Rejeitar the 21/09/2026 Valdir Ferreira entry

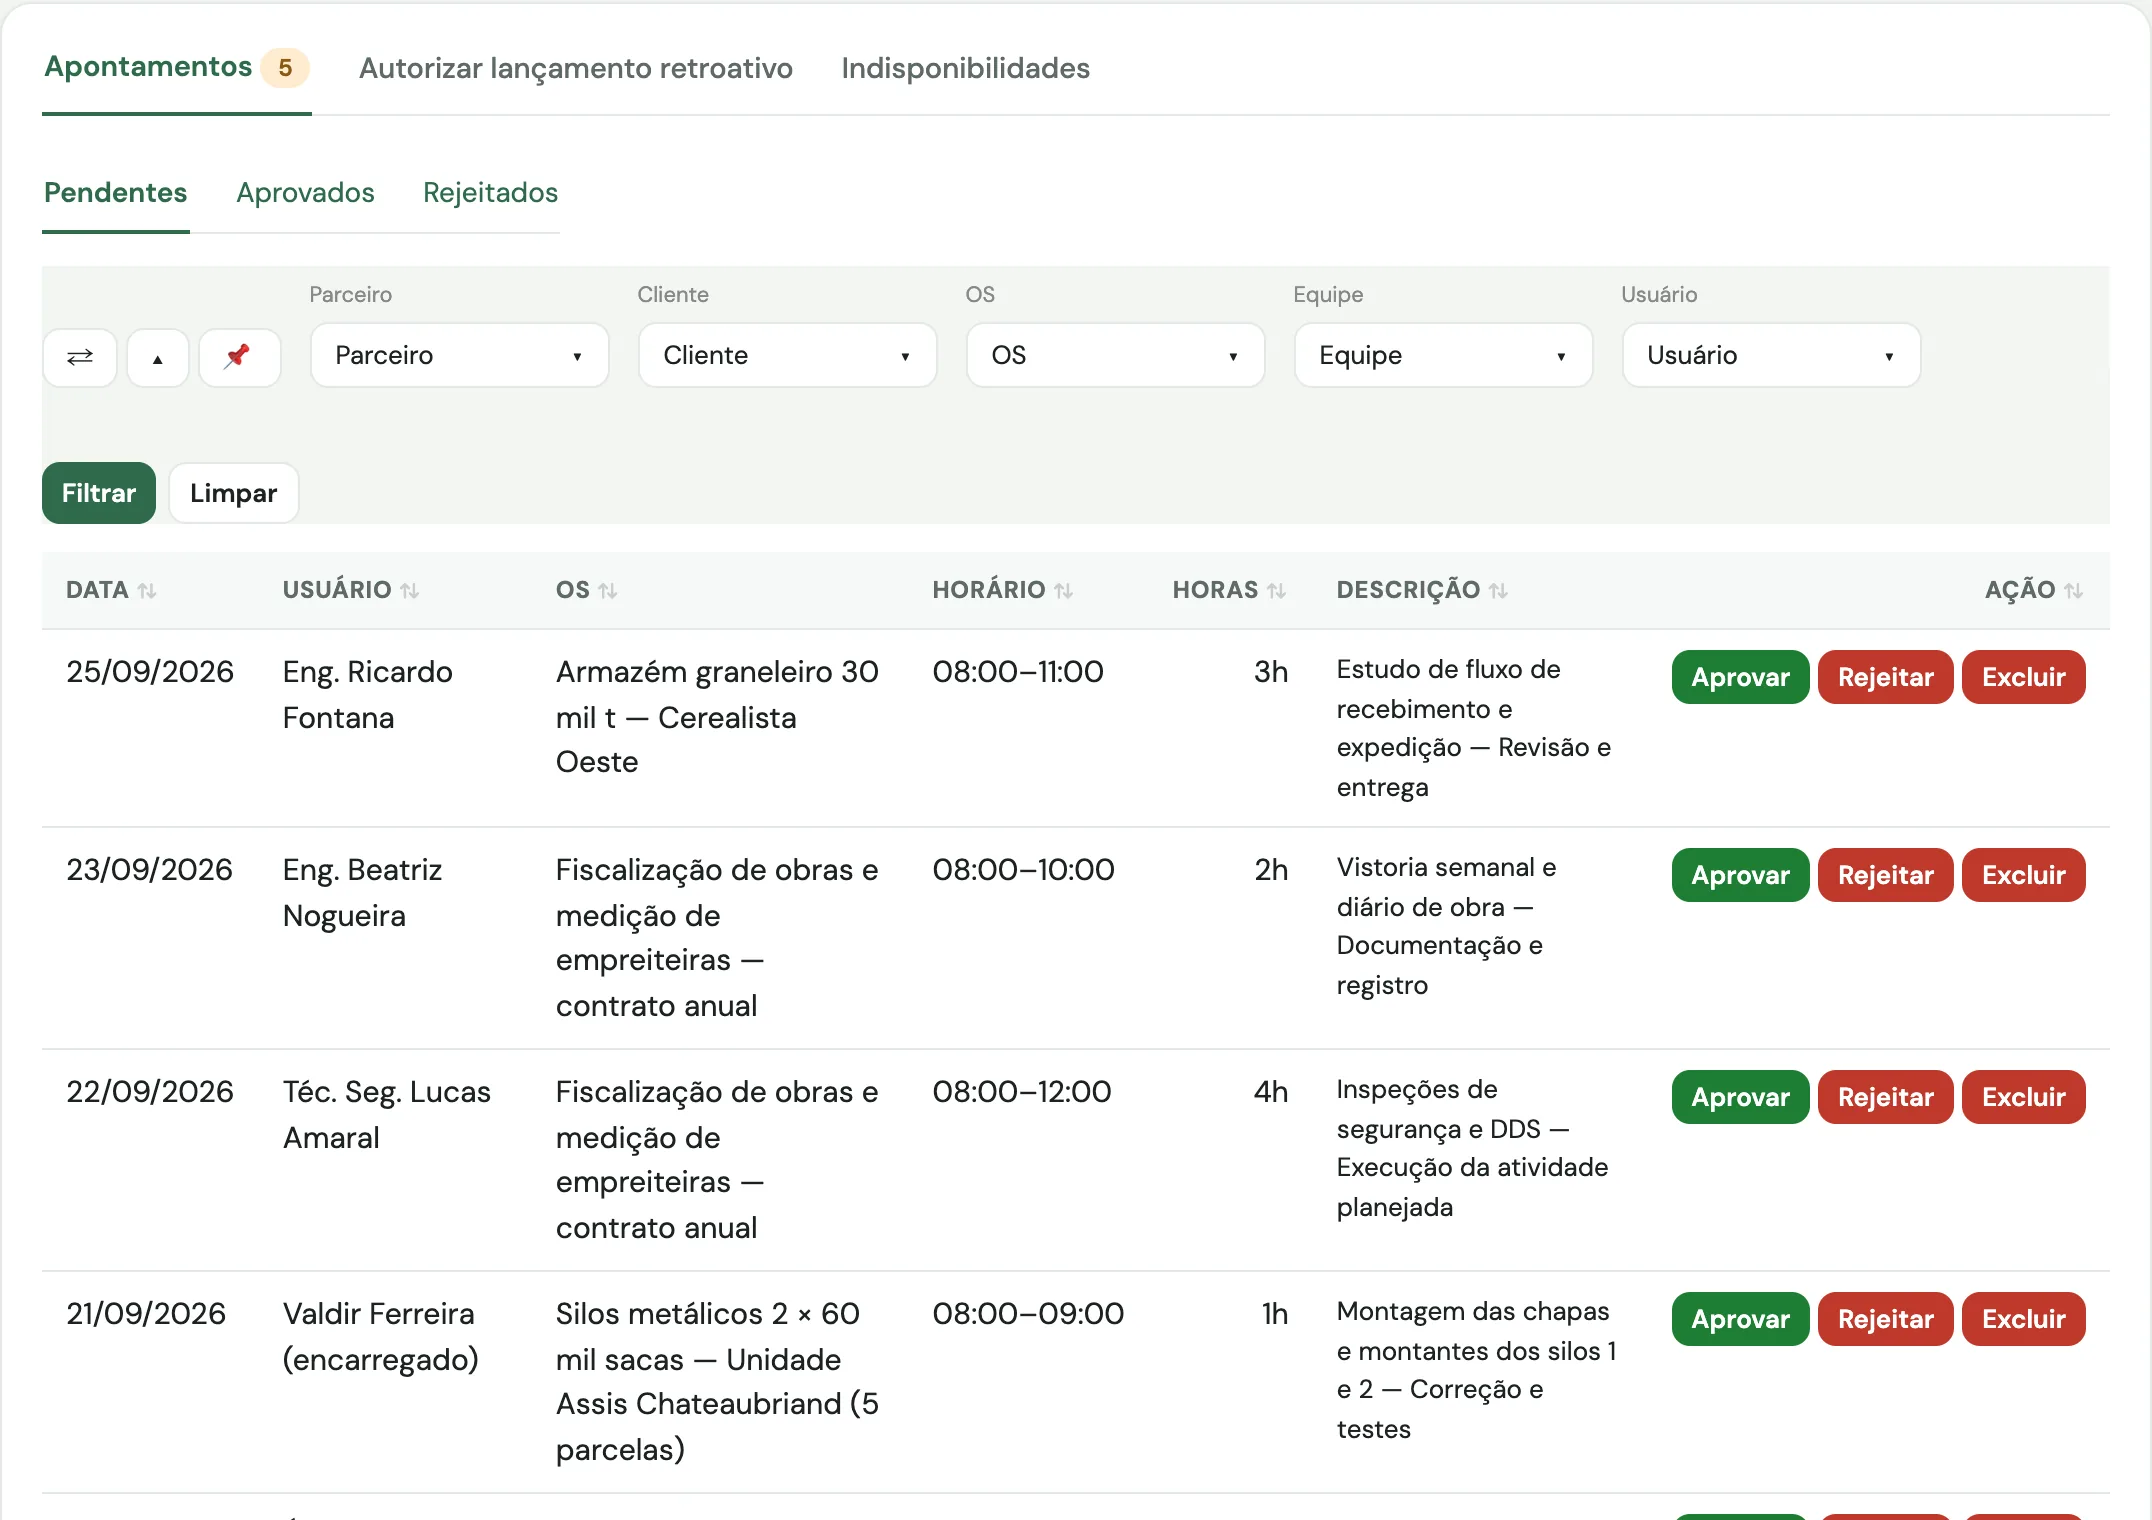pyautogui.click(x=1885, y=1319)
